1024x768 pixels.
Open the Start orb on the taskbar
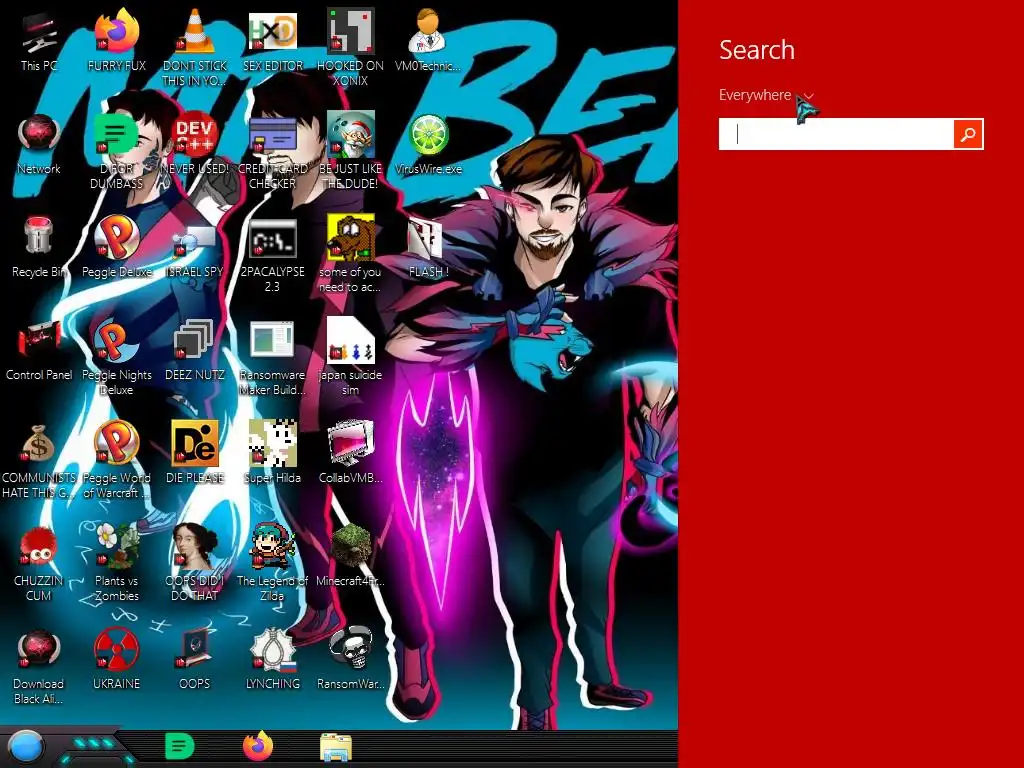point(26,748)
